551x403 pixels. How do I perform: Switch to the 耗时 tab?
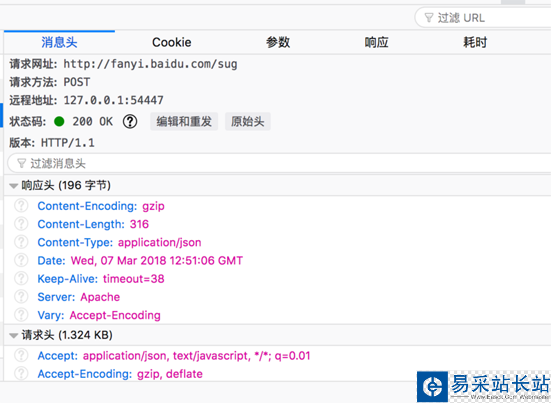475,42
